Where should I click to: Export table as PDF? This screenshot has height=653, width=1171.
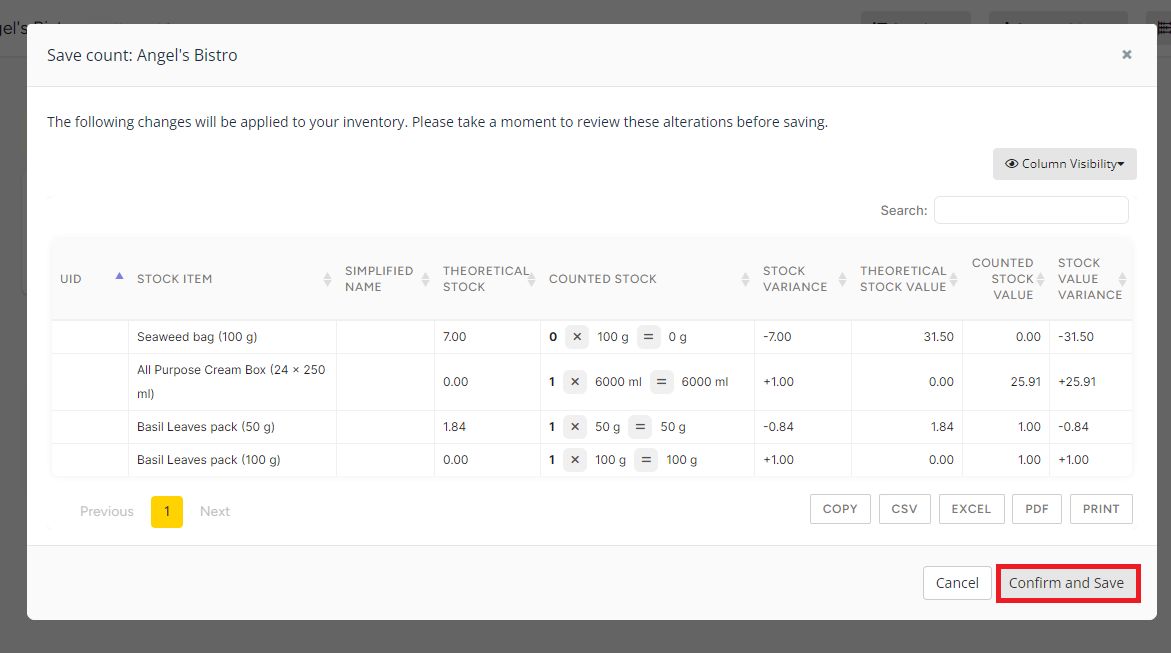[1036, 509]
